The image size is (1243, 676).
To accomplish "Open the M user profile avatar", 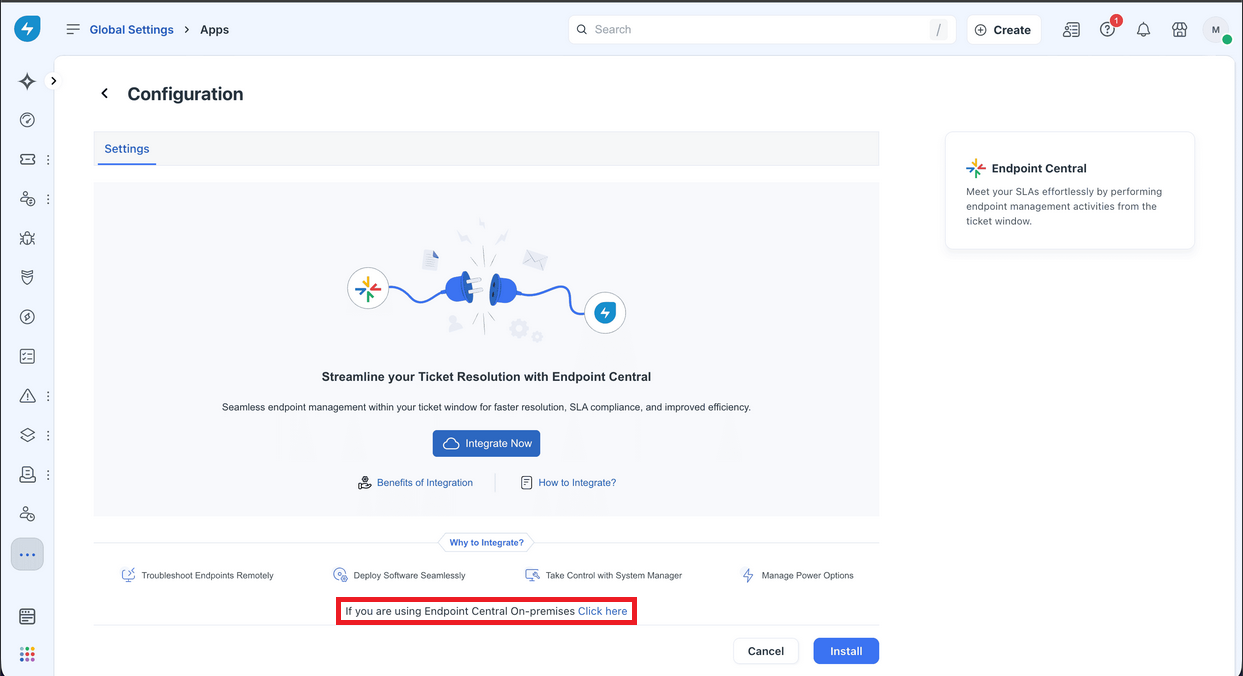I will pyautogui.click(x=1216, y=30).
